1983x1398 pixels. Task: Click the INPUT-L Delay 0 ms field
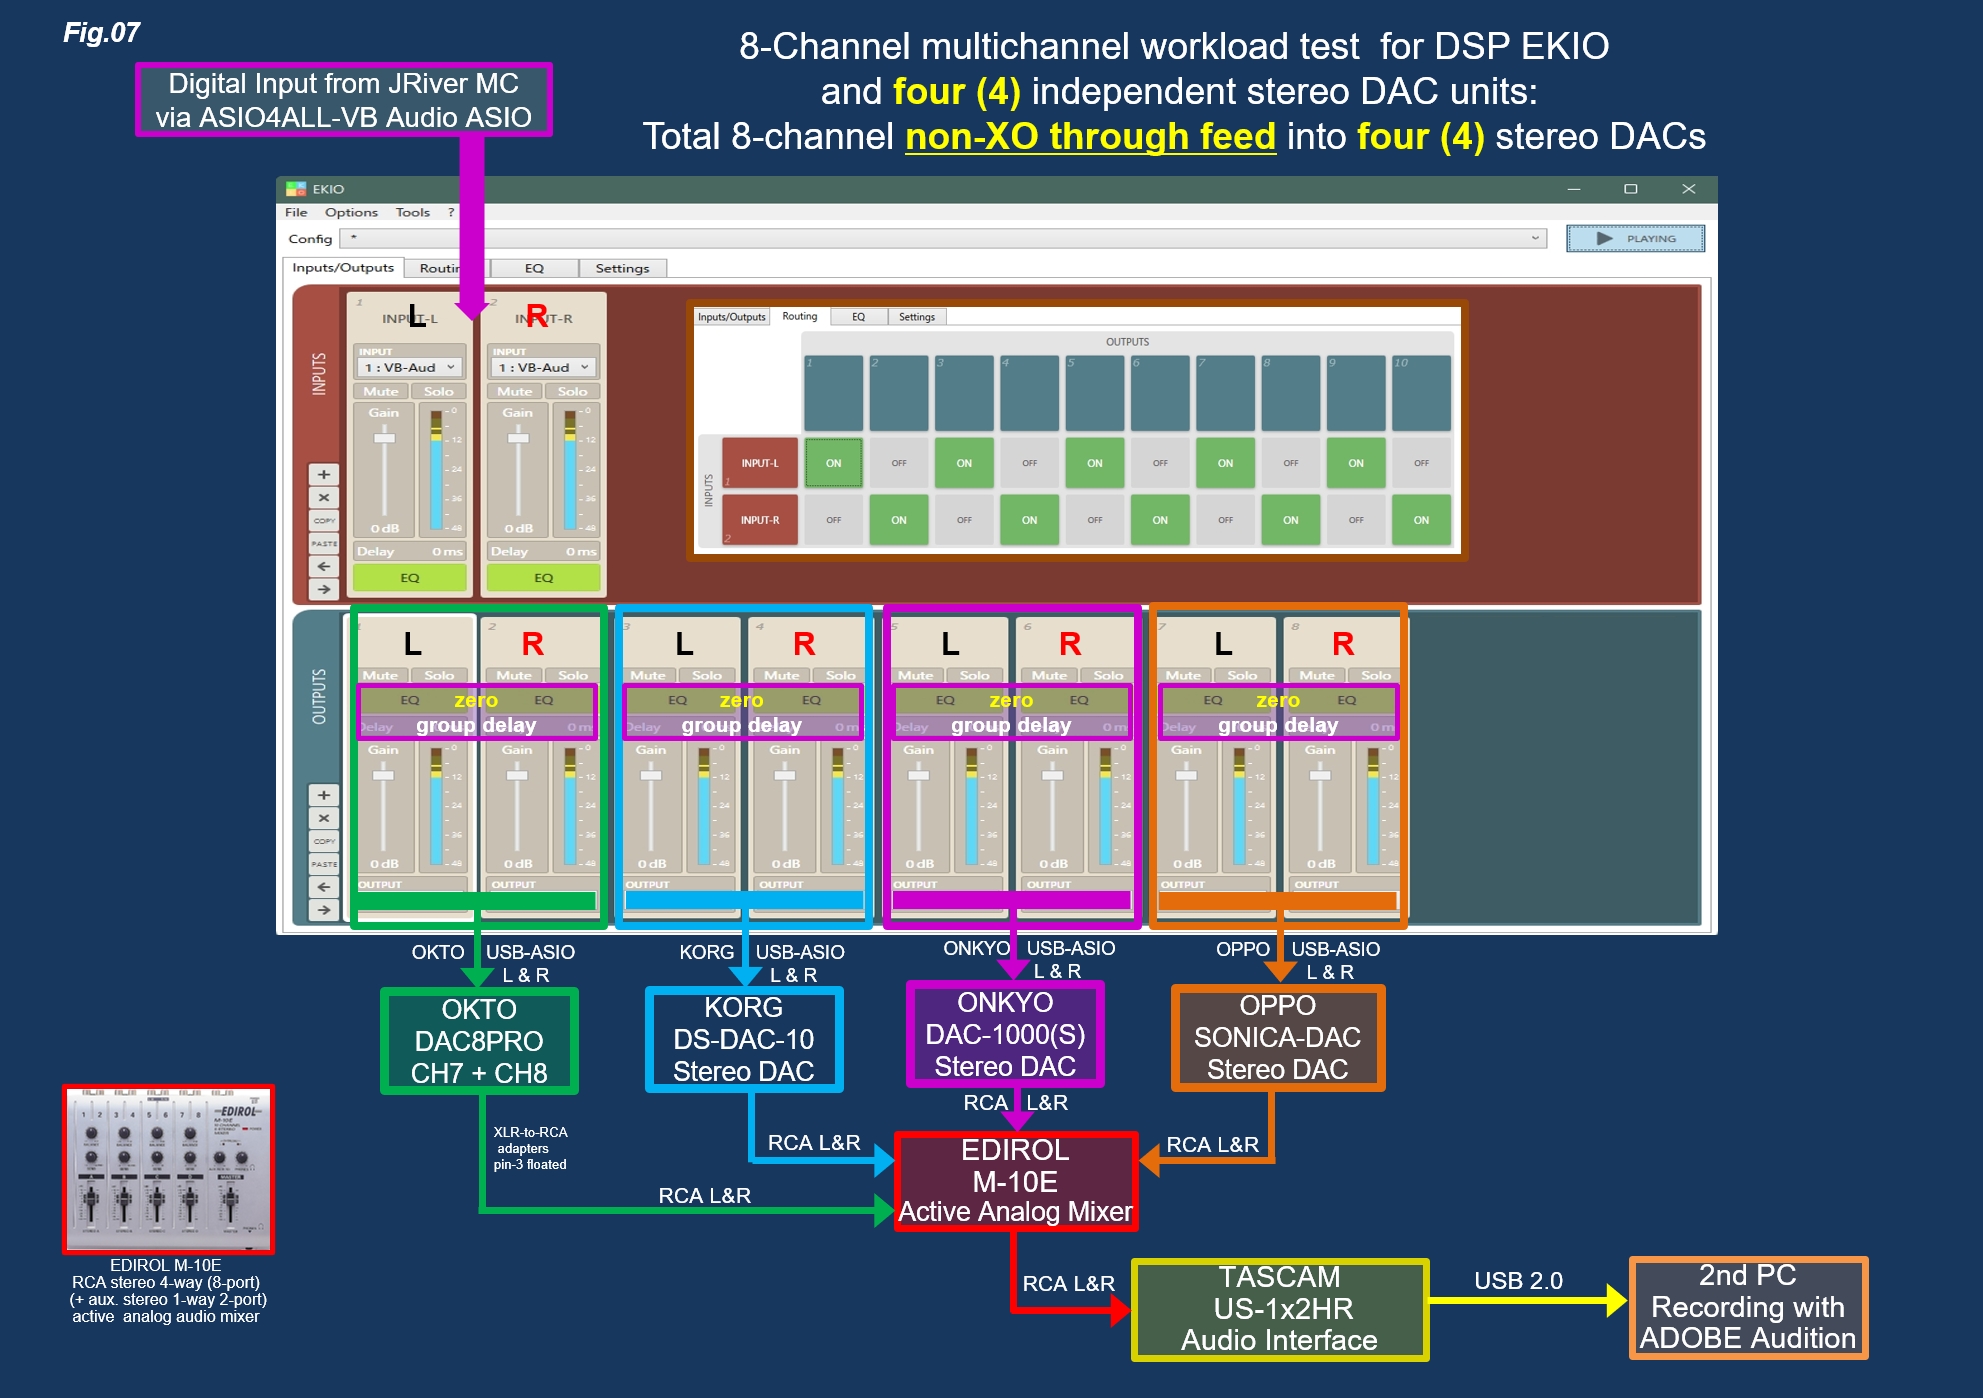pos(410,551)
